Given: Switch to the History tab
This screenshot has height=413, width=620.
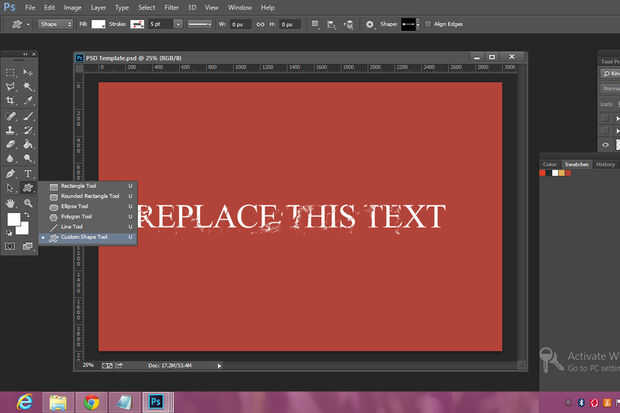Looking at the screenshot, I should [x=605, y=164].
